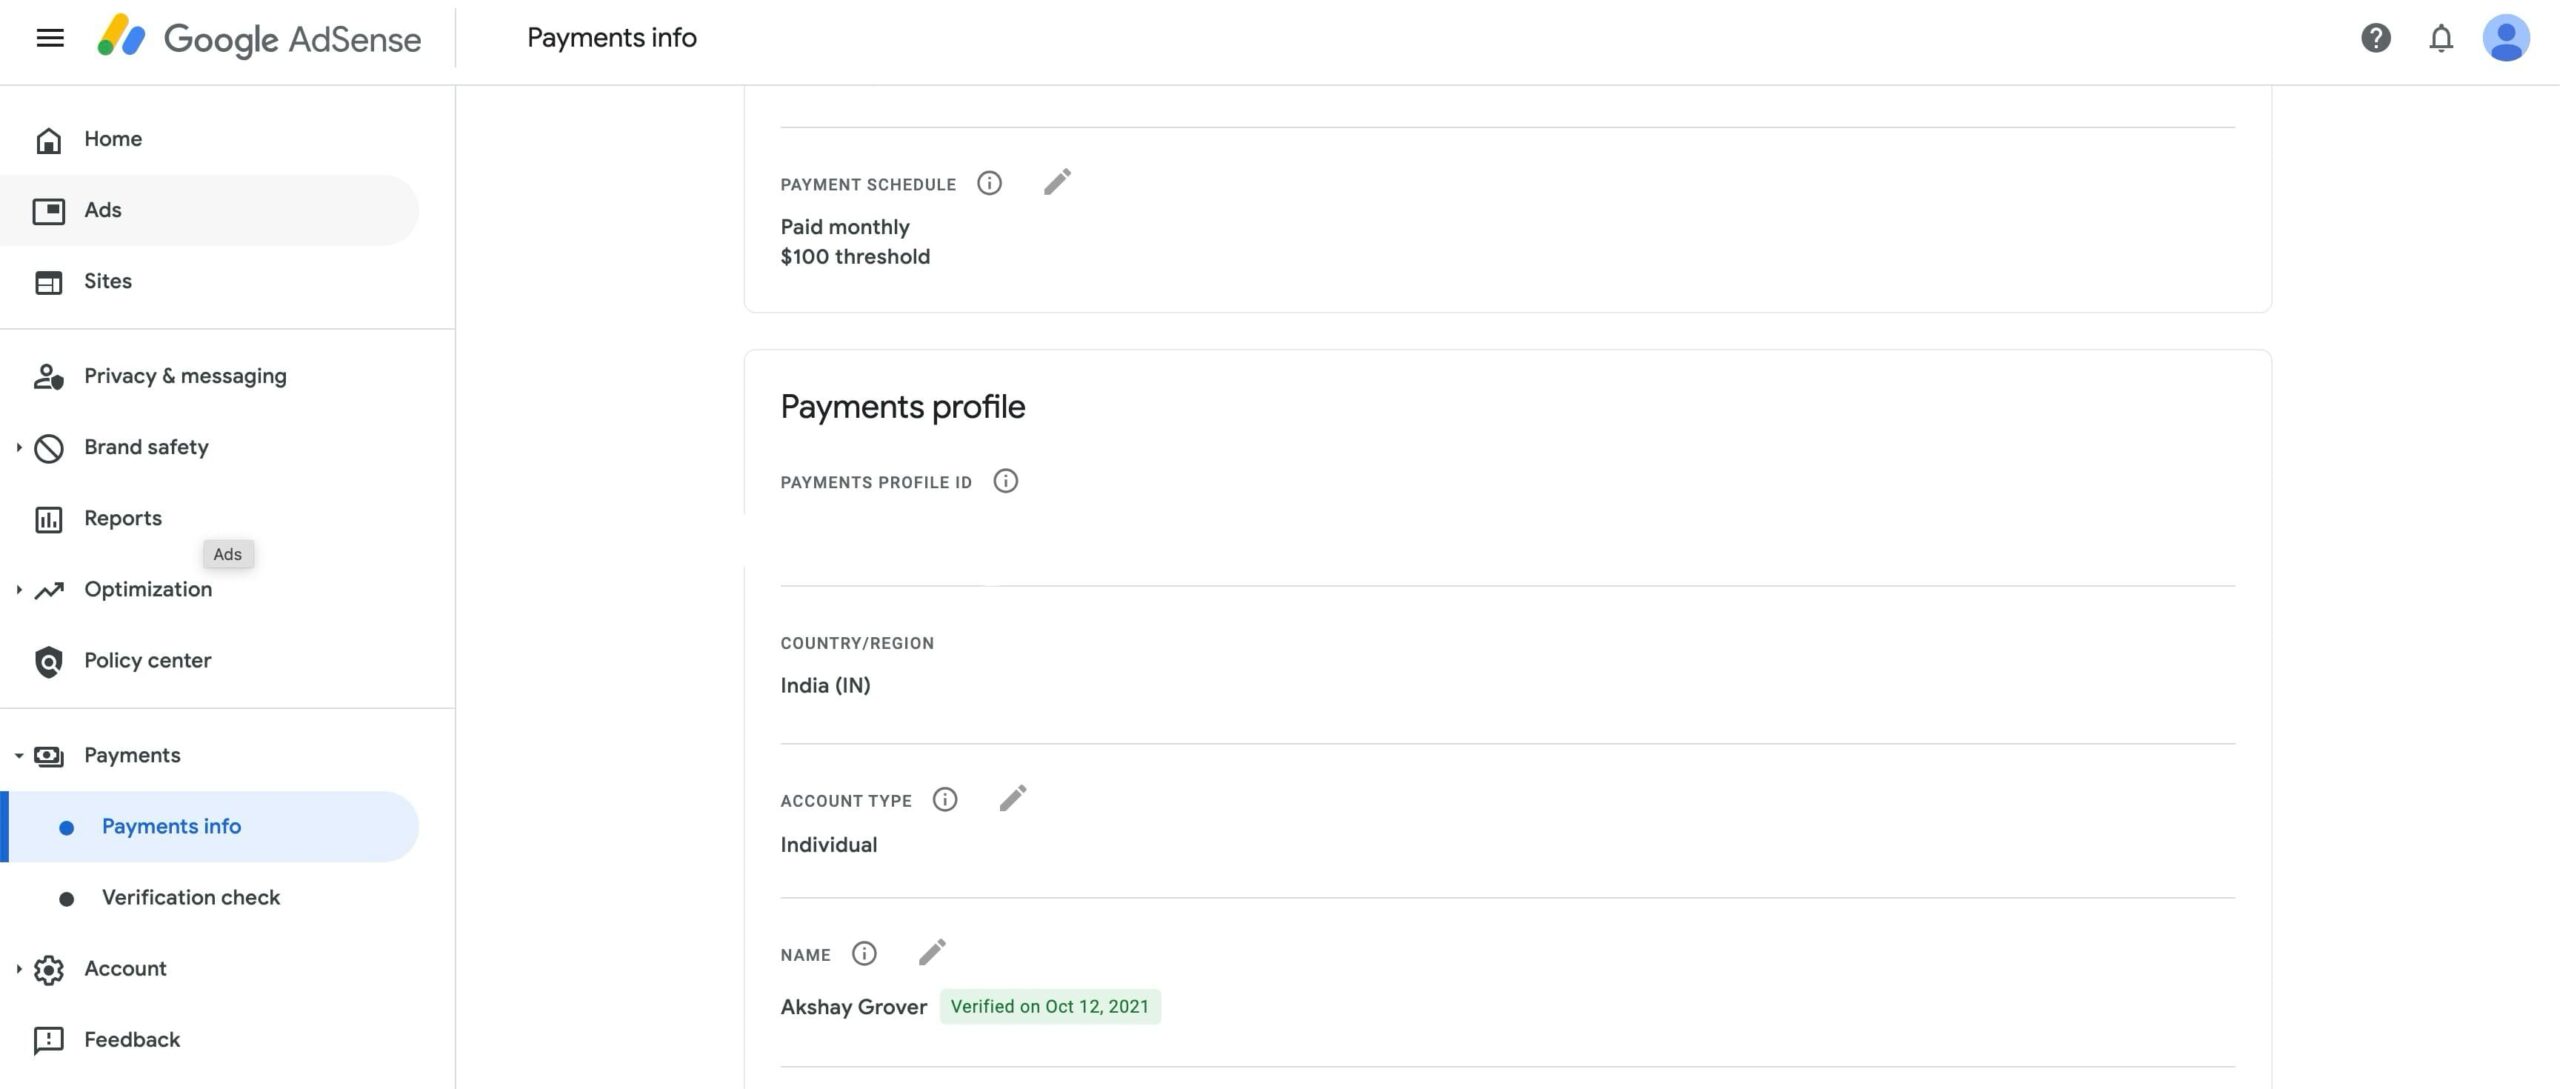Viewport: 2560px width, 1089px height.
Task: Edit the Payment Schedule with pencil icon
Action: 1057,182
